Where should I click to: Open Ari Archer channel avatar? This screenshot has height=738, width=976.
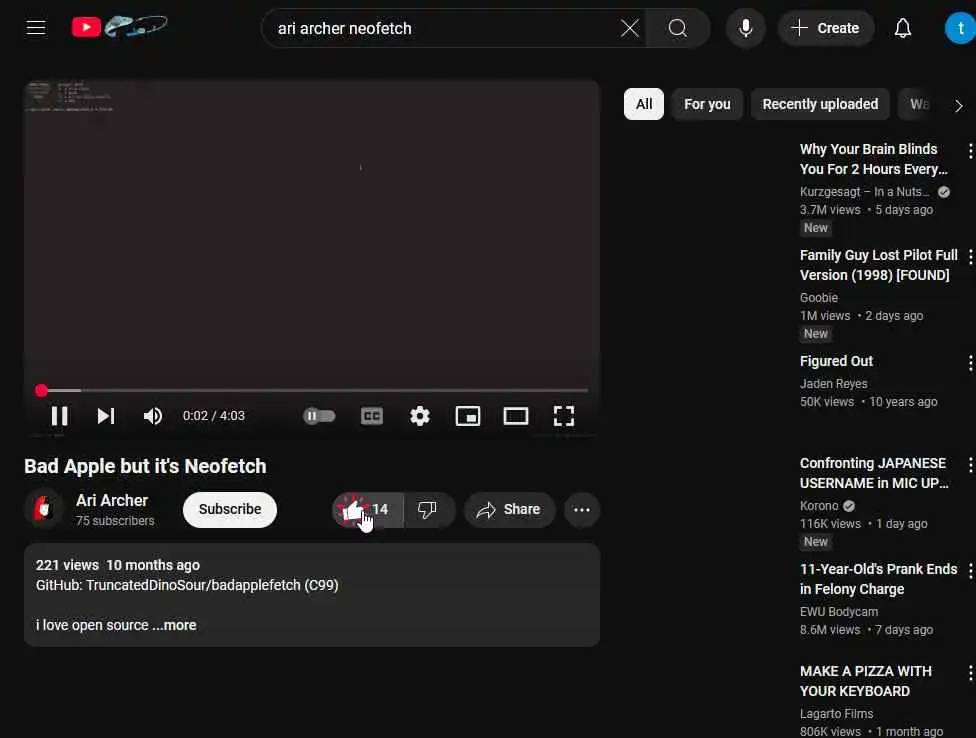point(44,509)
